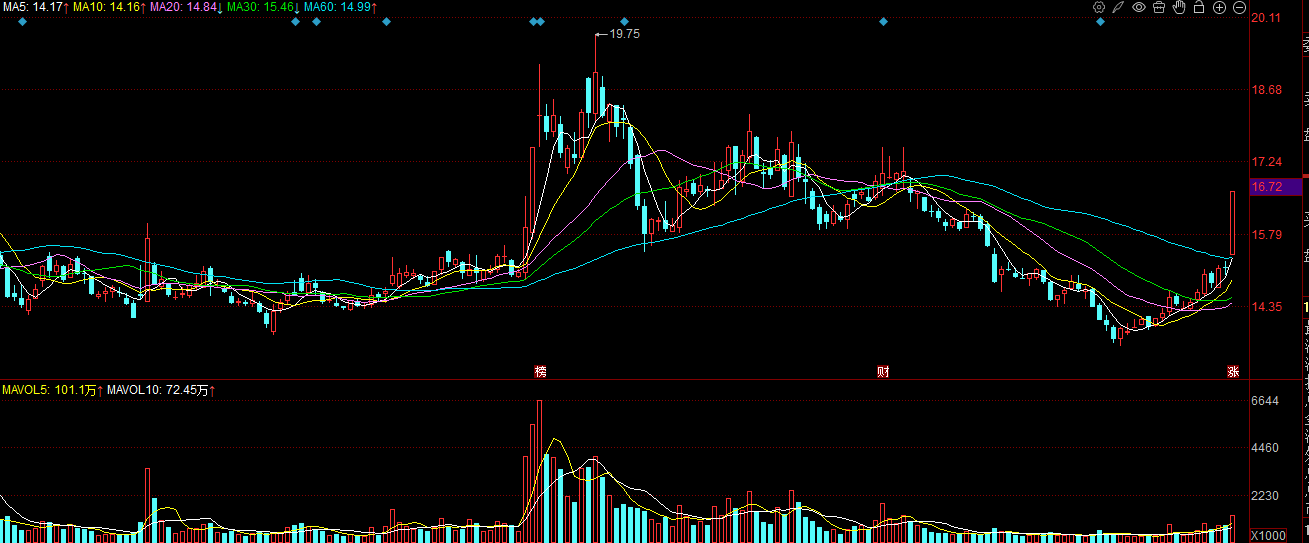
Task: Click blue diamond marker below the gear icon
Action: point(1100,22)
